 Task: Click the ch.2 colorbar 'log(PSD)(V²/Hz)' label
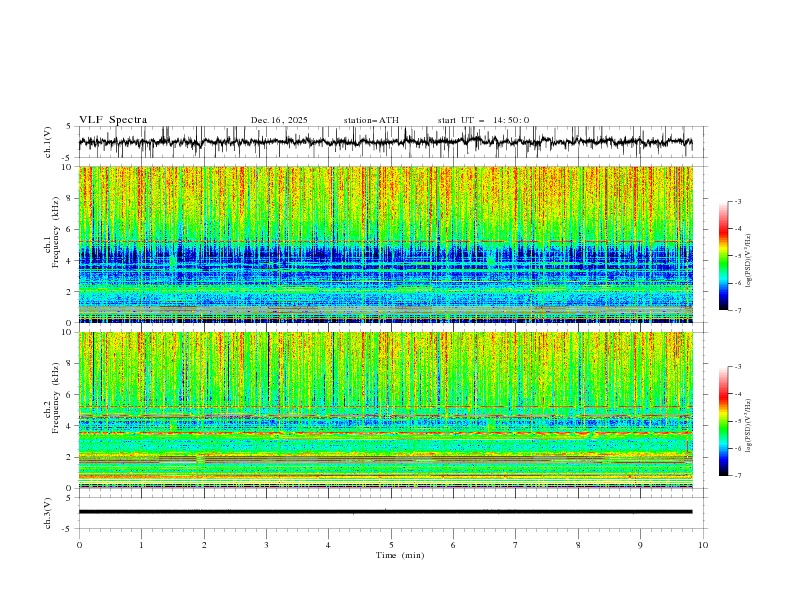click(x=749, y=425)
